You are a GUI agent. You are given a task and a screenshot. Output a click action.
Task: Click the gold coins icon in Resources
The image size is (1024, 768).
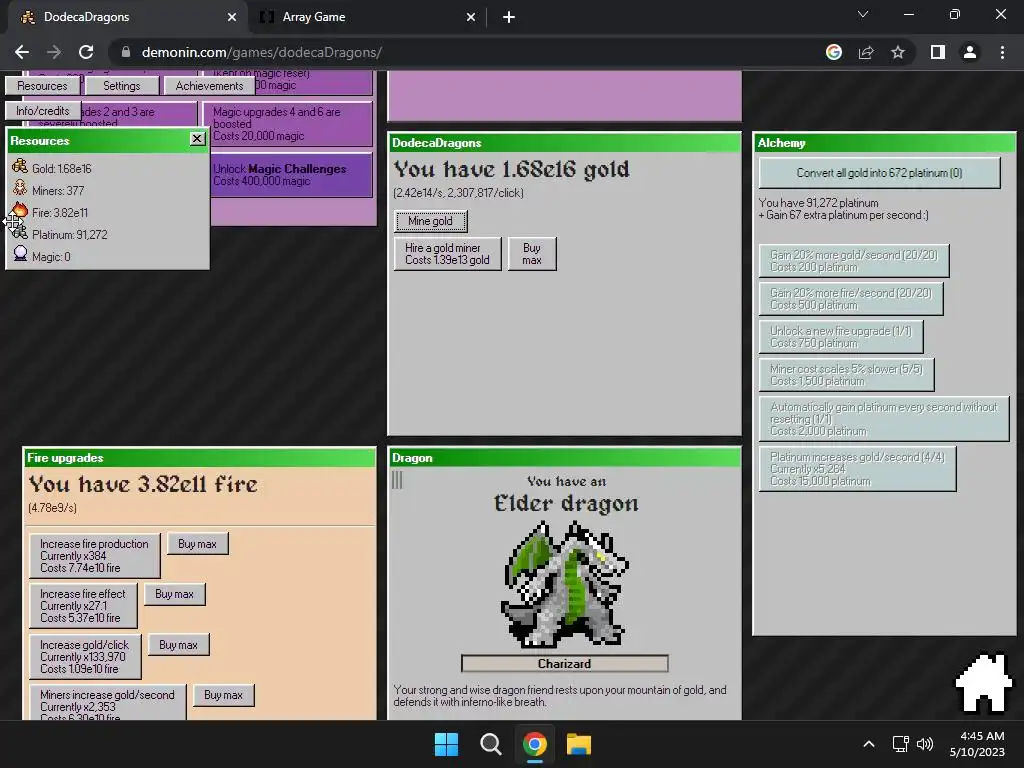[20, 167]
